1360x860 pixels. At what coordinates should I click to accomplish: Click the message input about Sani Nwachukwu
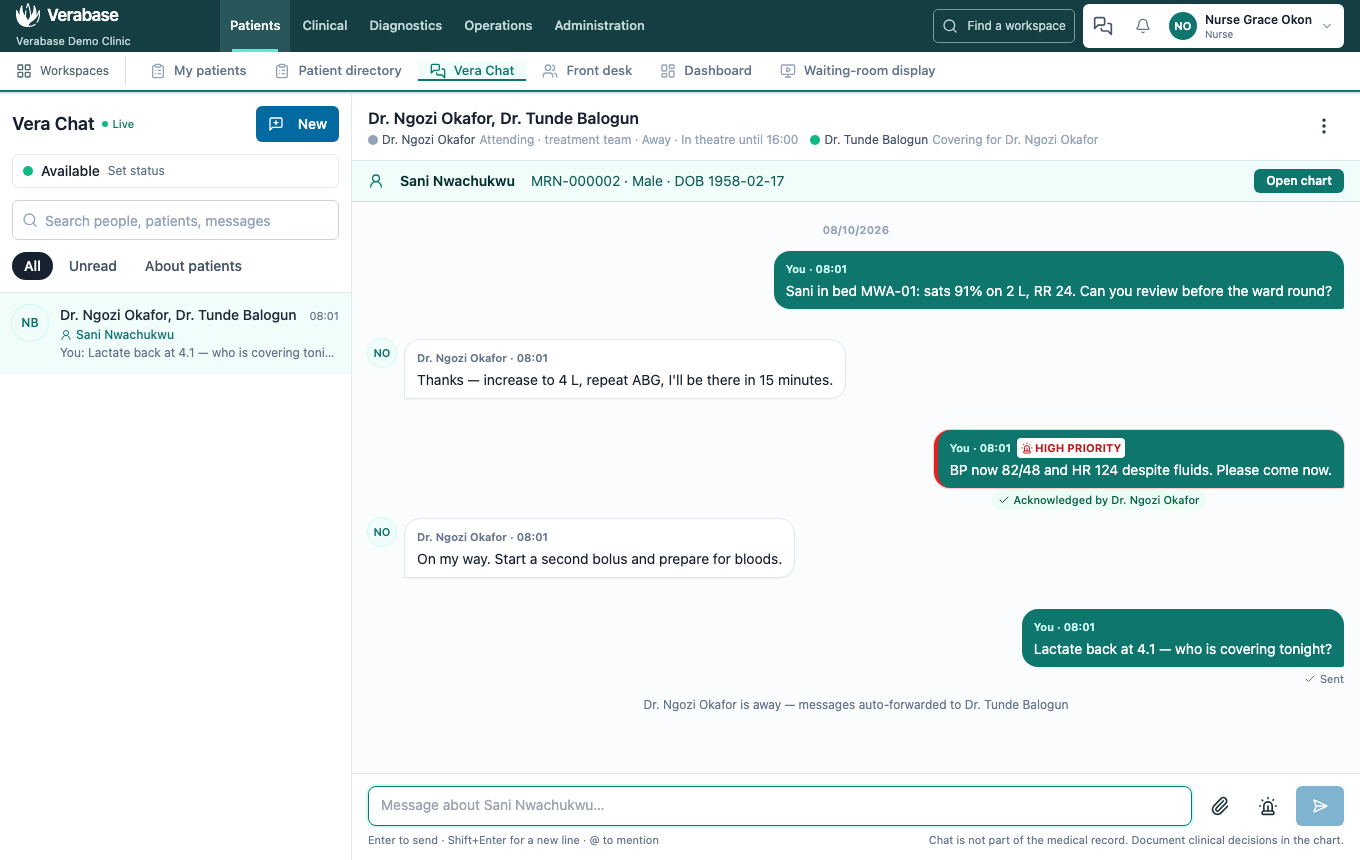(780, 806)
